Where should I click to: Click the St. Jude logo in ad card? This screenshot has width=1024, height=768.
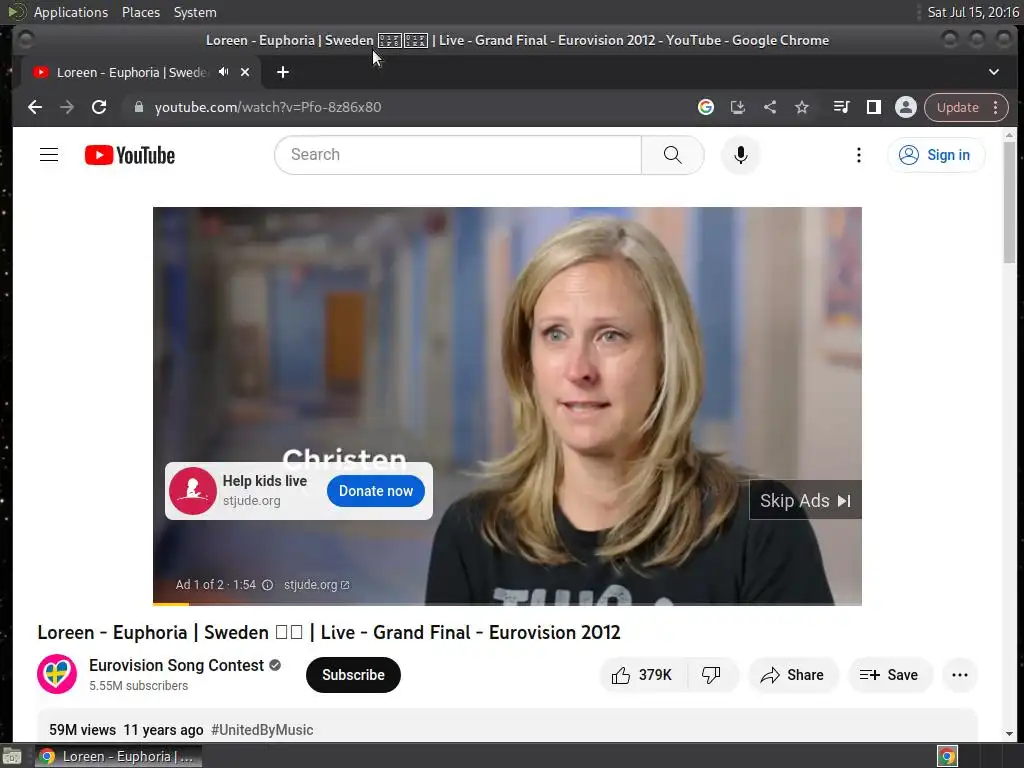tap(193, 491)
